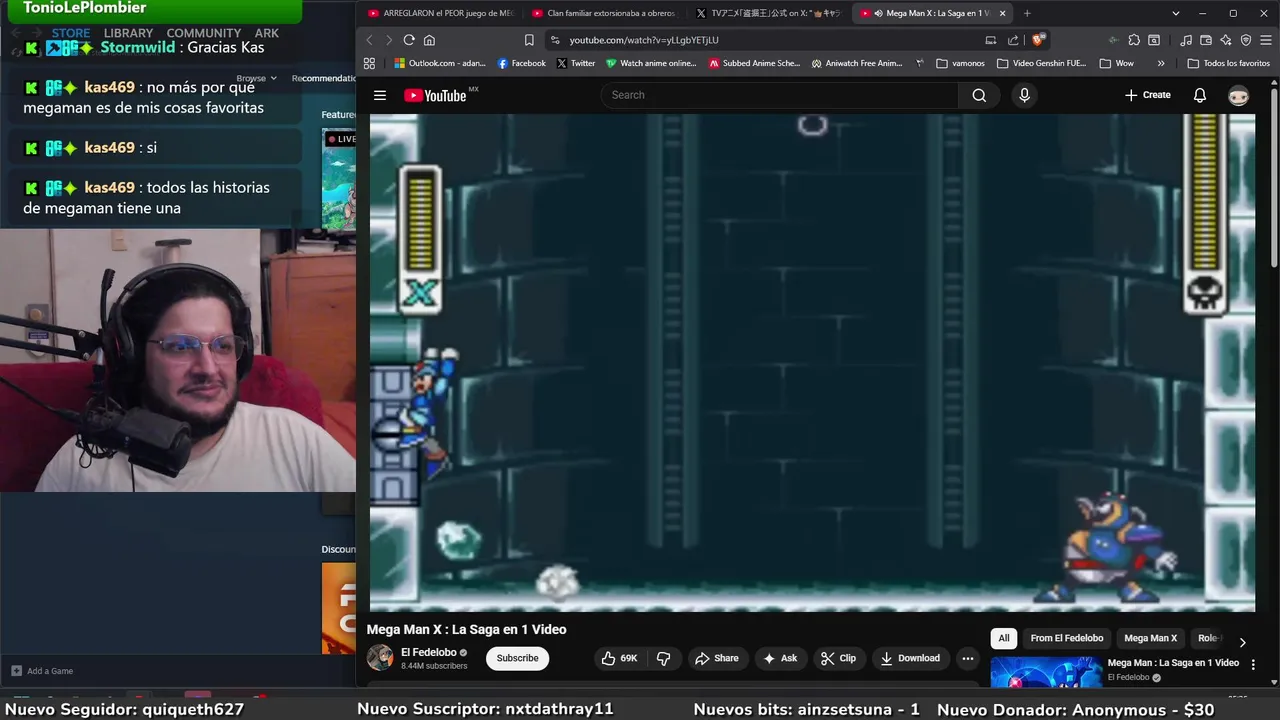1280x720 pixels.
Task: Open the Subbed Anime Schedule bookmark
Action: 755,63
